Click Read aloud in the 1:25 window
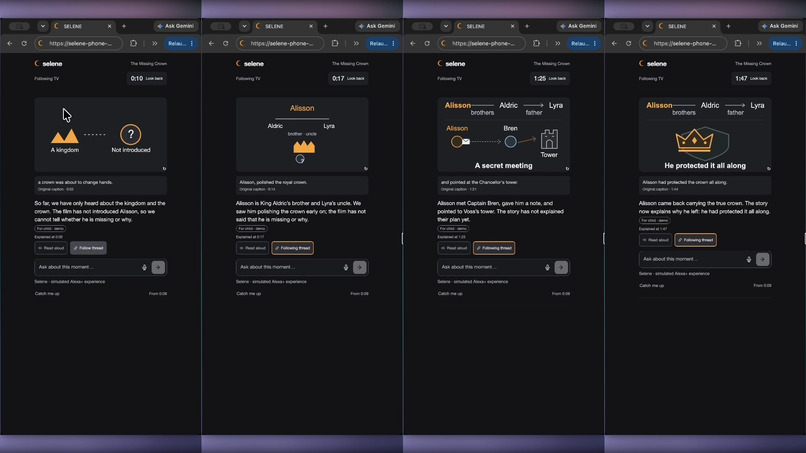Image resolution: width=806 pixels, height=453 pixels. tap(454, 248)
